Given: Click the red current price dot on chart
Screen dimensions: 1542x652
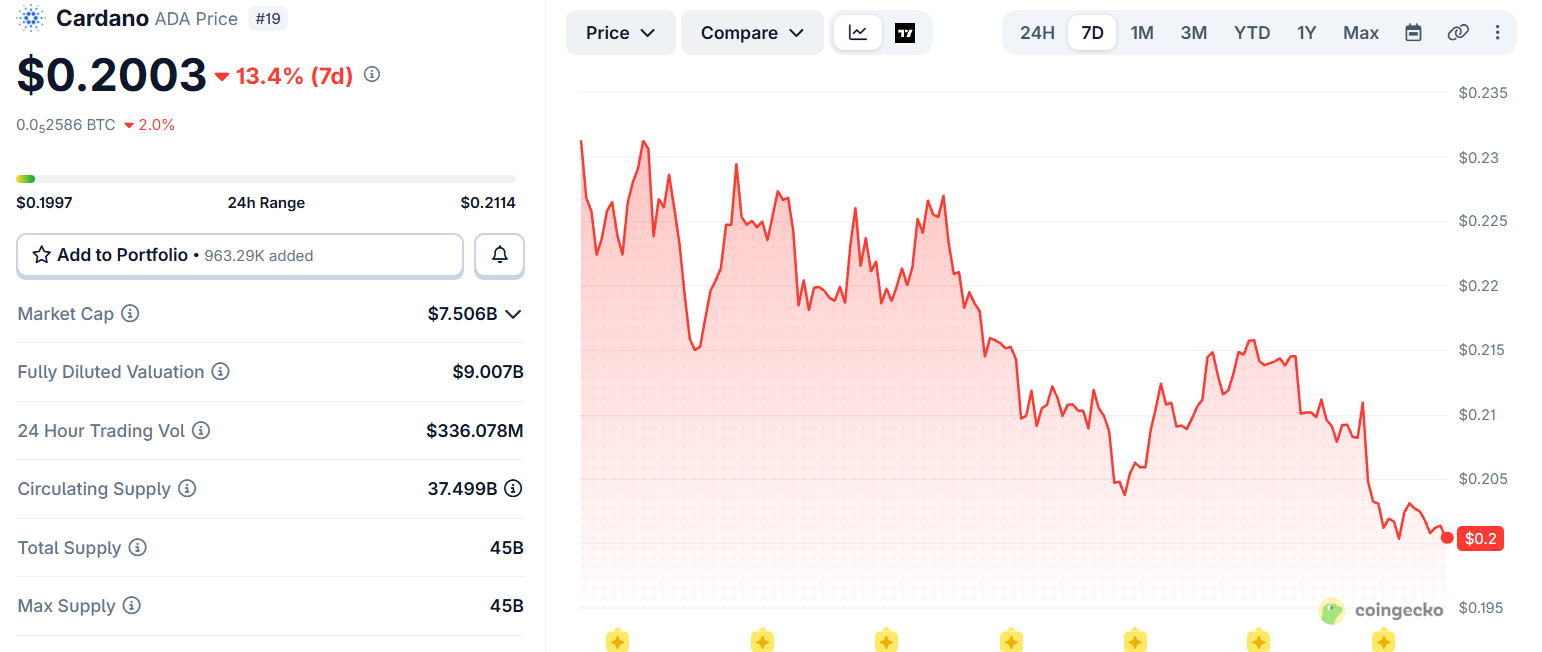Looking at the screenshot, I should point(1447,538).
